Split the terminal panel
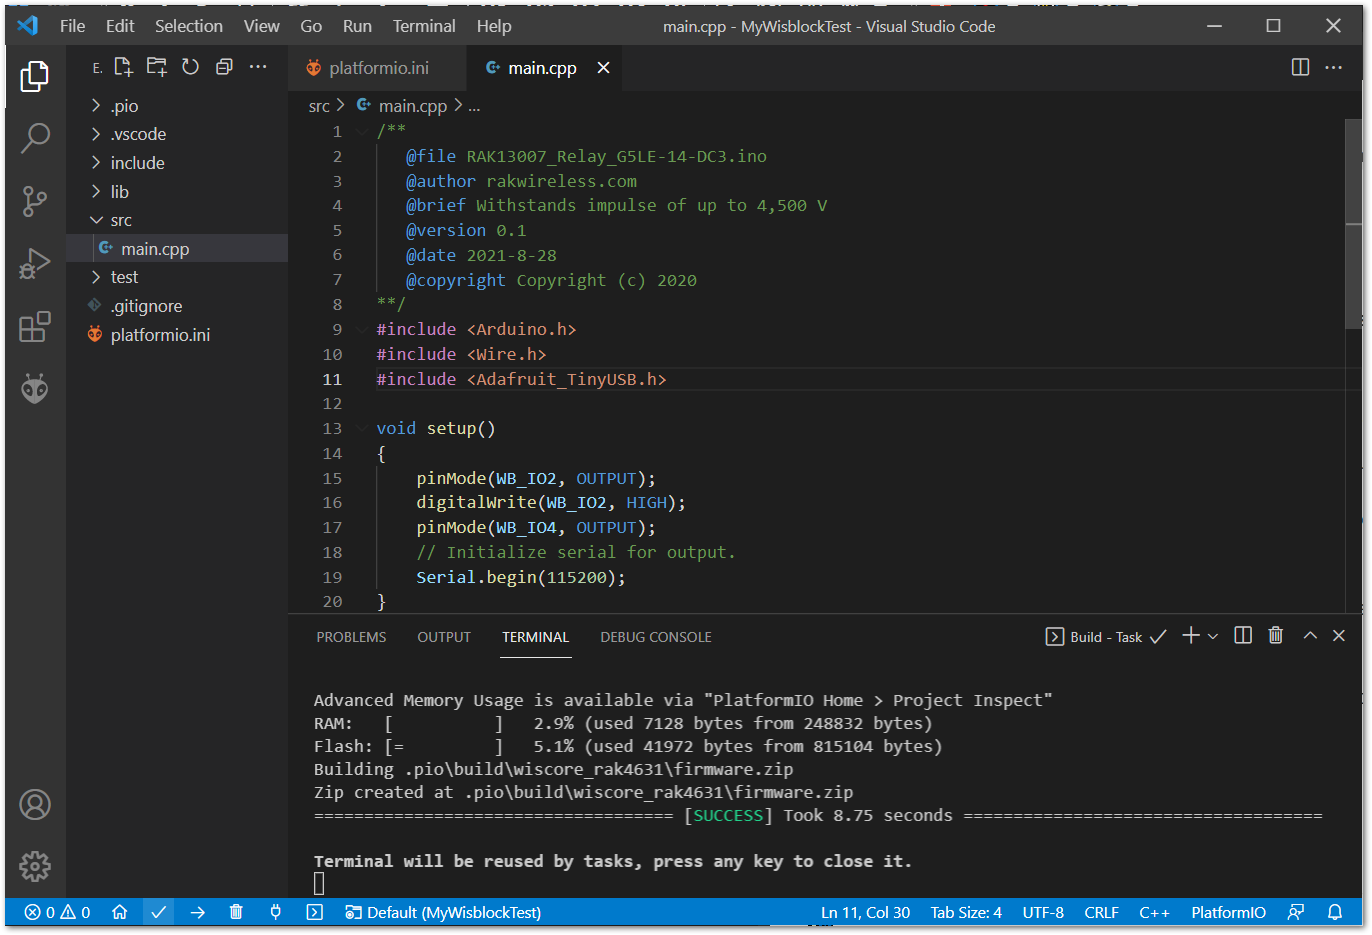This screenshot has width=1372, height=935. [1243, 636]
